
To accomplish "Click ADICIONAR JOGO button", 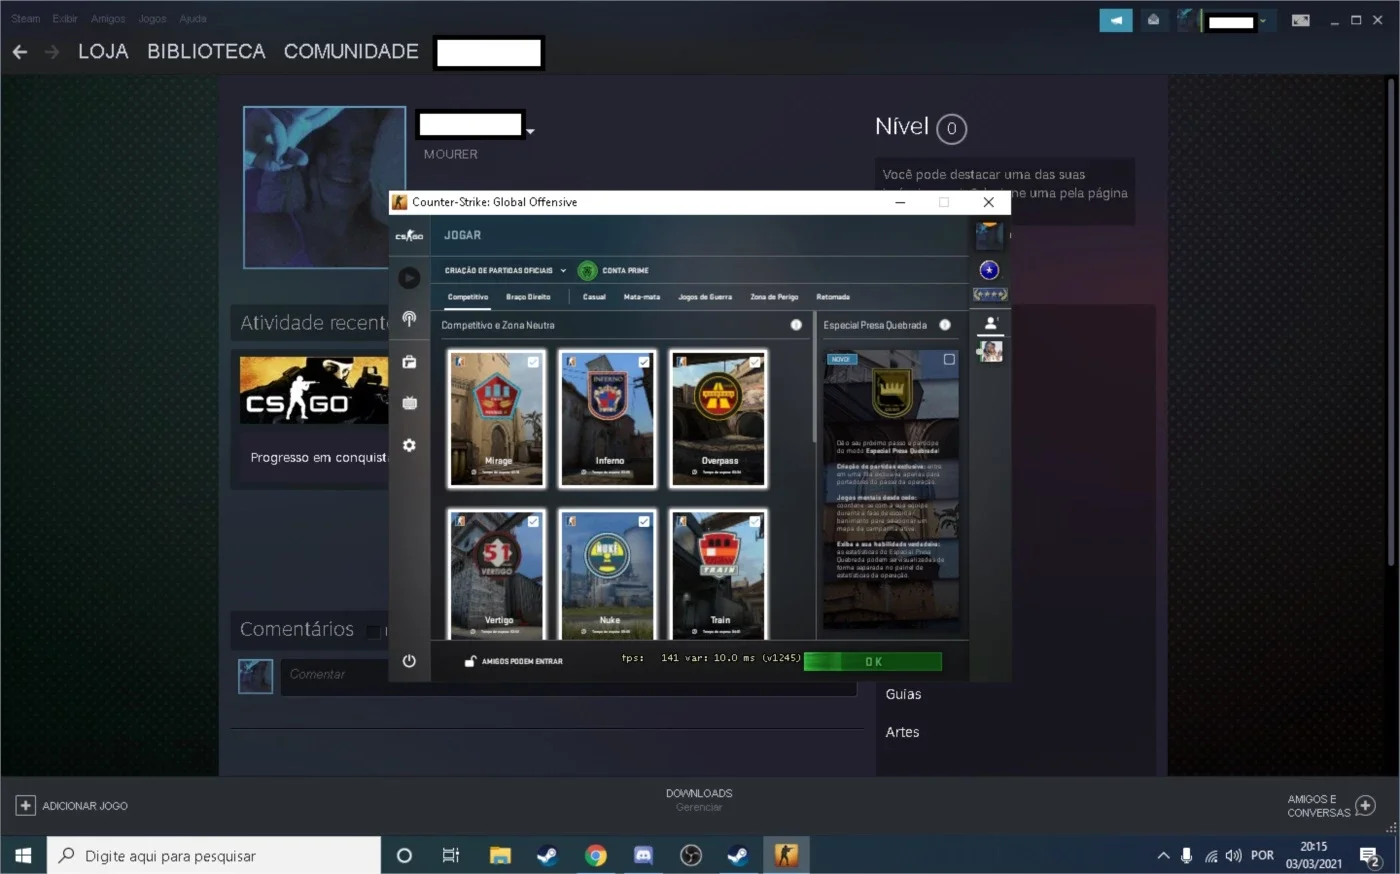I will point(71,805).
